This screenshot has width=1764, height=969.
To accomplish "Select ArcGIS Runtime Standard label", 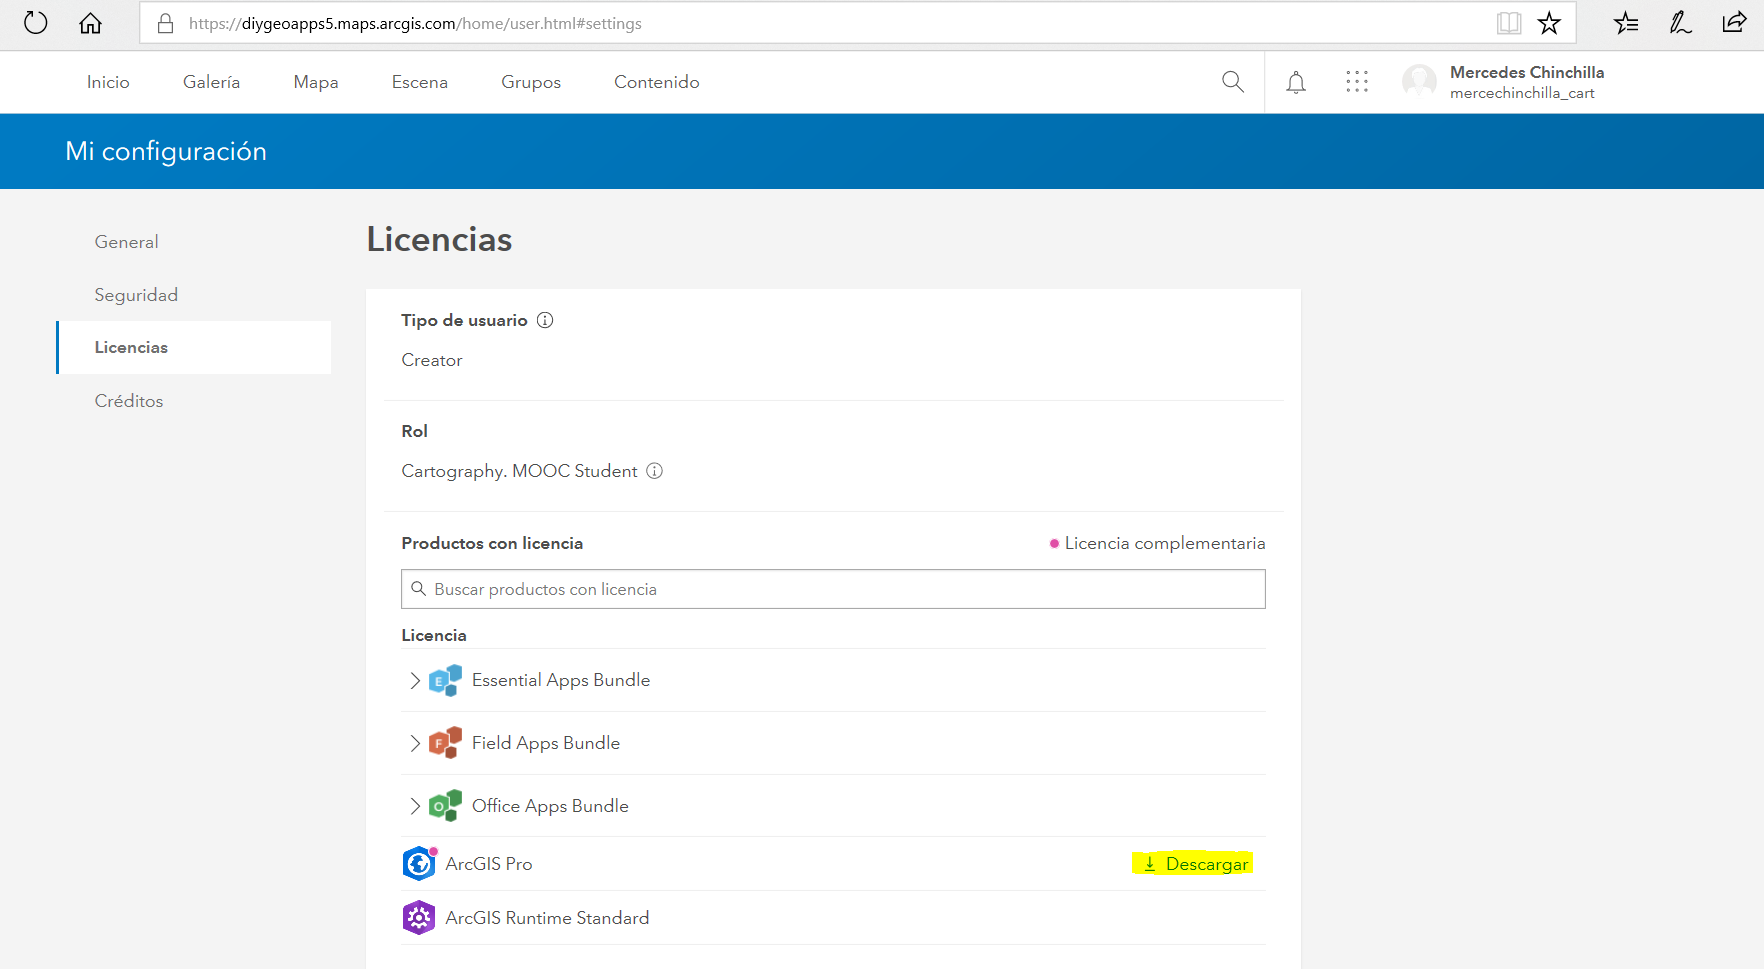I will point(547,918).
